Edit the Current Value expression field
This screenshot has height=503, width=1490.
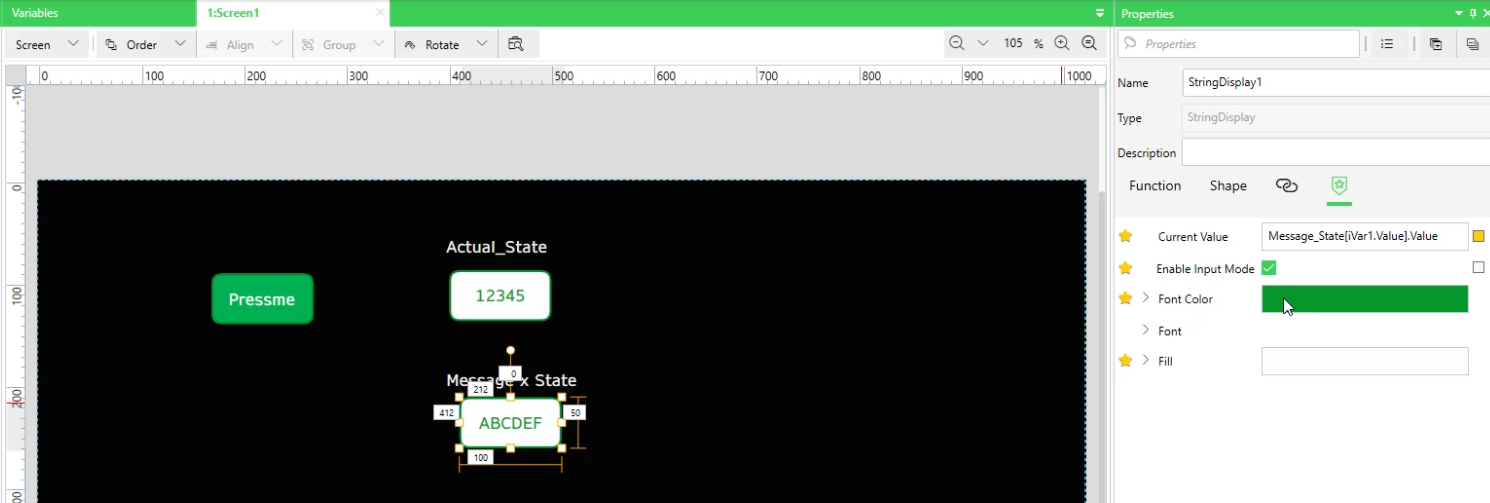(x=1365, y=236)
